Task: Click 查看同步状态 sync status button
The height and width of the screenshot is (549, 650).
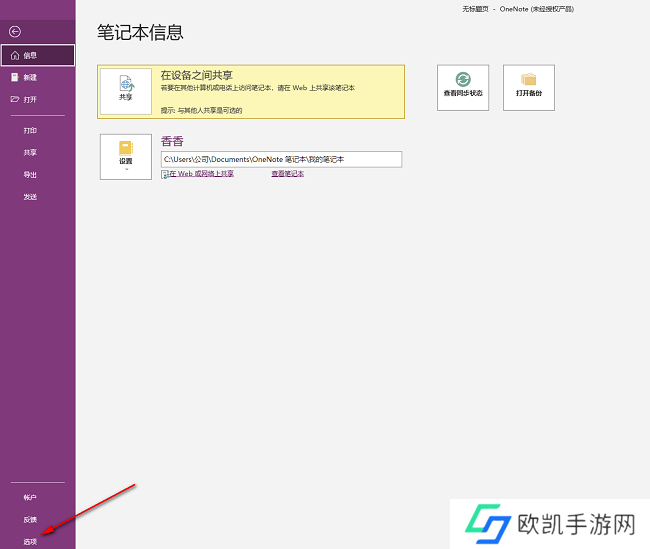Action: point(463,87)
